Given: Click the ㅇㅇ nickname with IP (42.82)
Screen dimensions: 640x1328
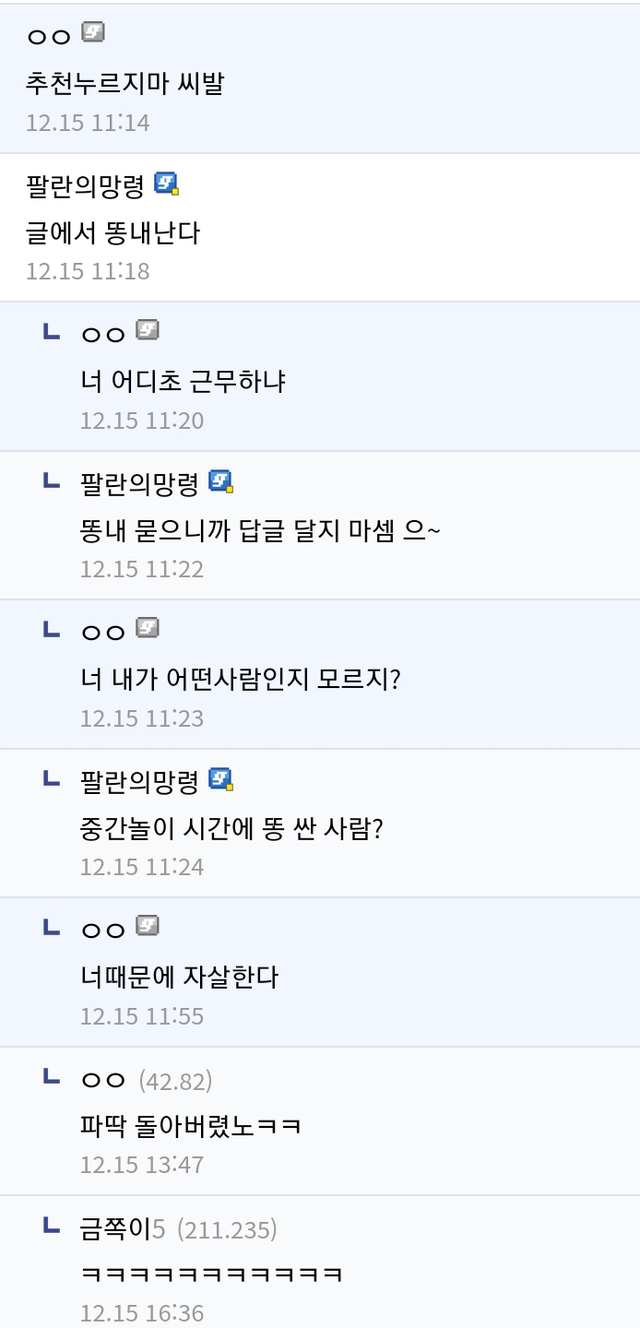Looking at the screenshot, I should (x=103, y=1079).
